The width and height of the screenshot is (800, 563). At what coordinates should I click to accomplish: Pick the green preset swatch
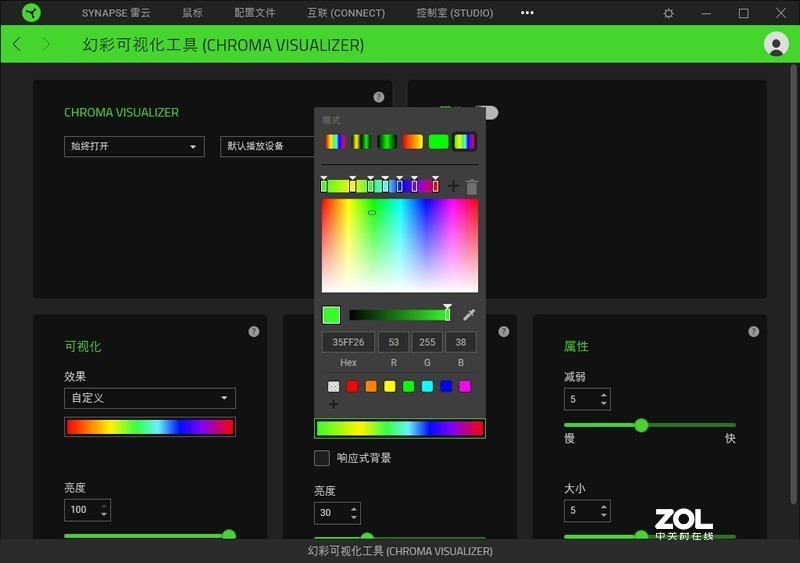[x=409, y=386]
